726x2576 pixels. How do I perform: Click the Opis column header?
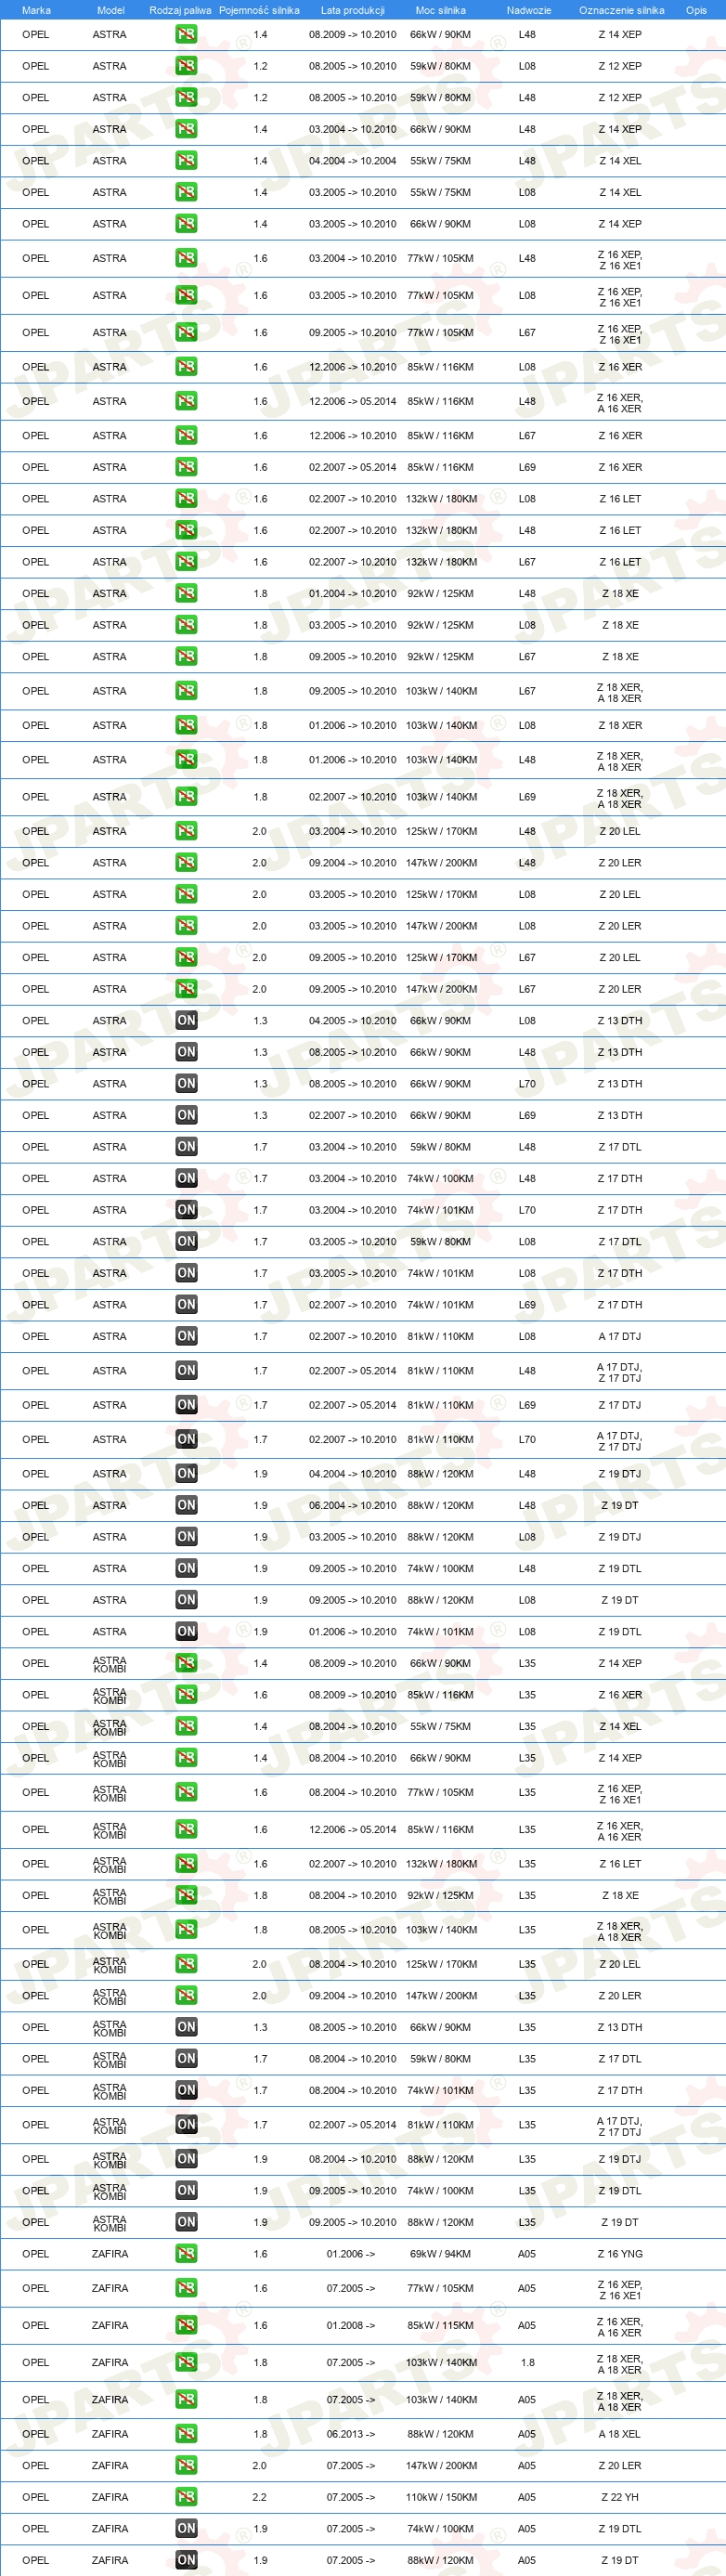[696, 10]
